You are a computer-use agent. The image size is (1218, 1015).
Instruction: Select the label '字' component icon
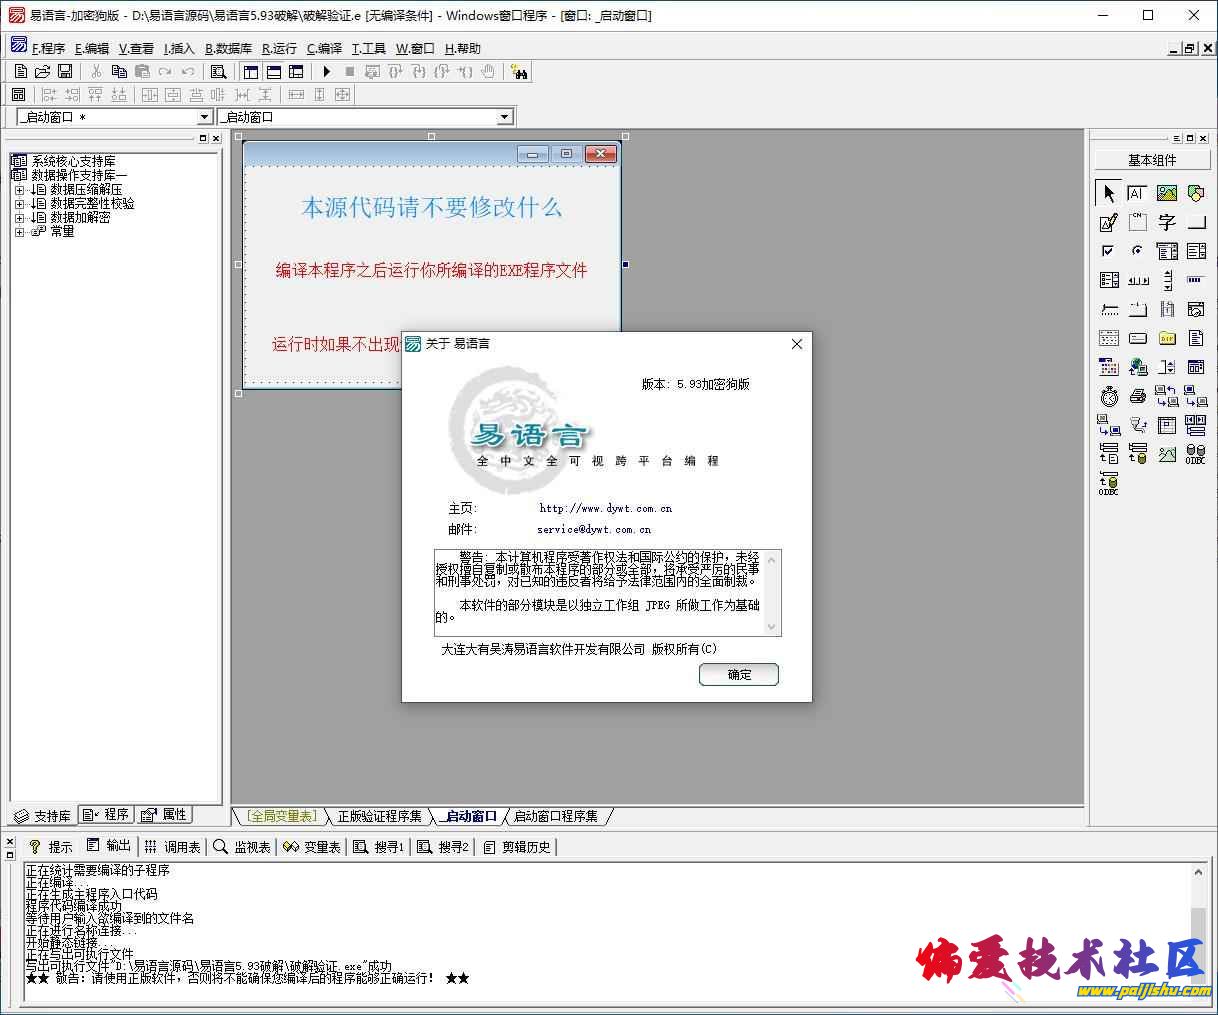[1166, 222]
